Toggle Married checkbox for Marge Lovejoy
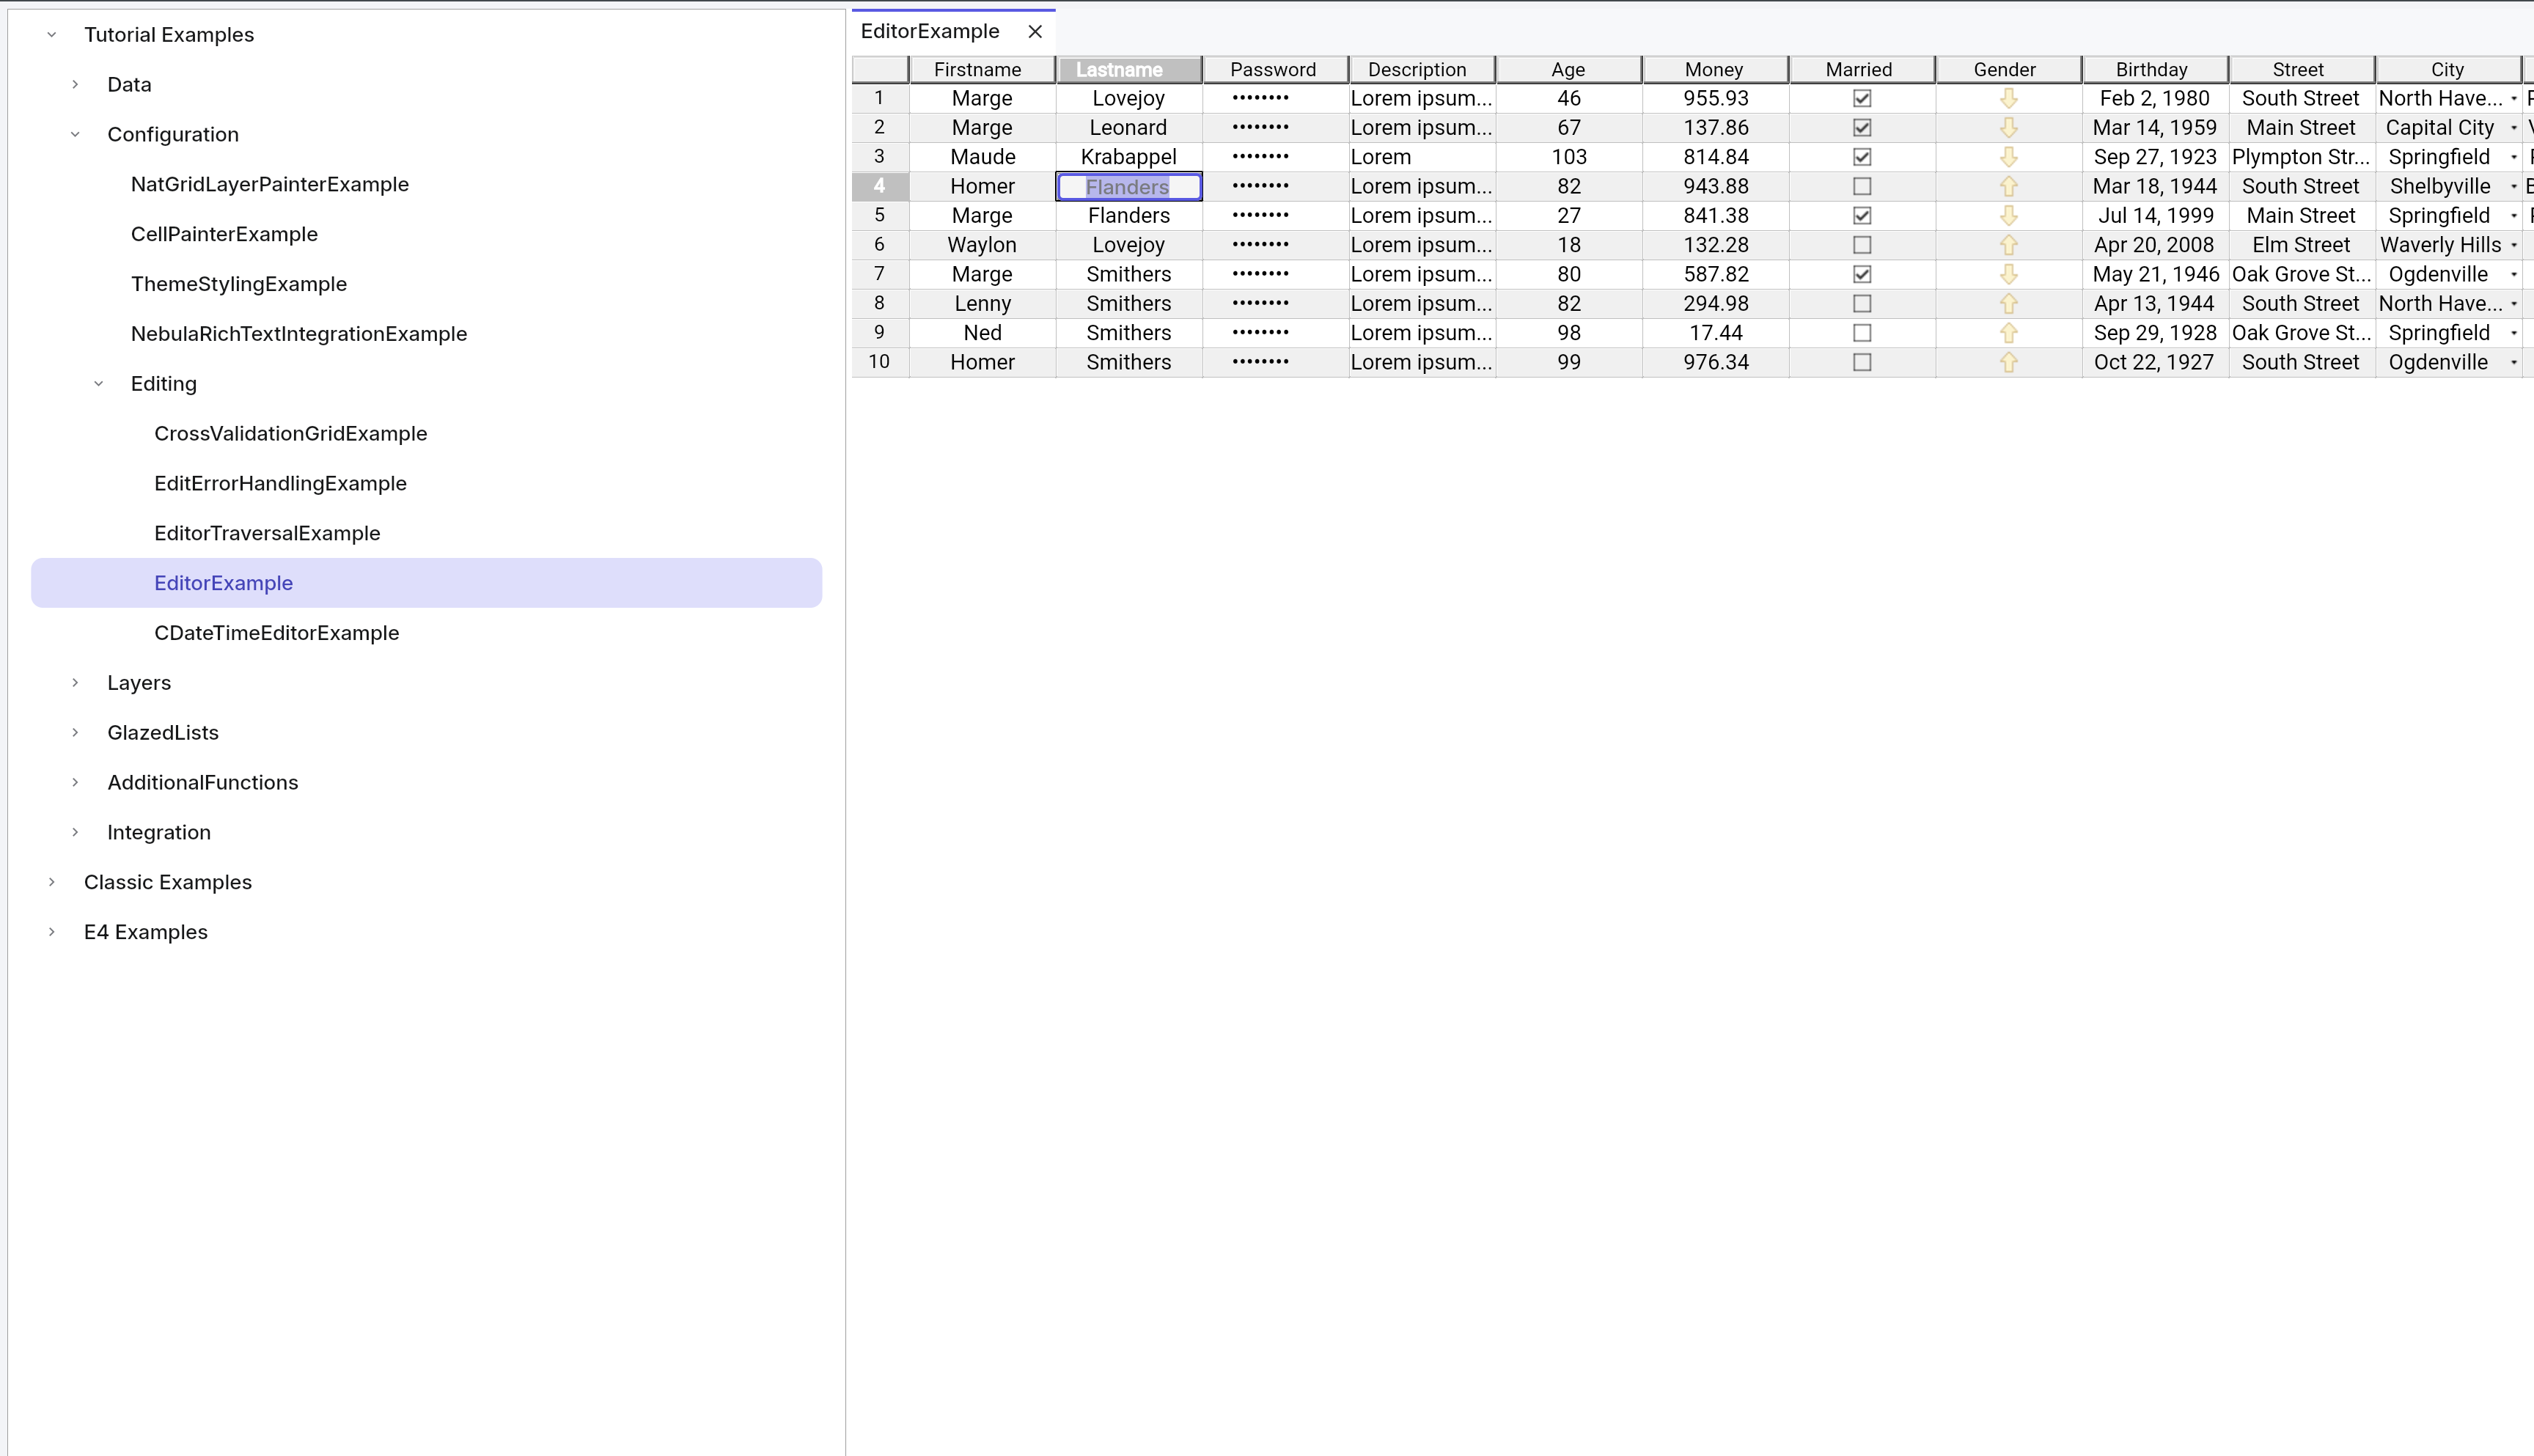The height and width of the screenshot is (1456, 2534). (1861, 98)
